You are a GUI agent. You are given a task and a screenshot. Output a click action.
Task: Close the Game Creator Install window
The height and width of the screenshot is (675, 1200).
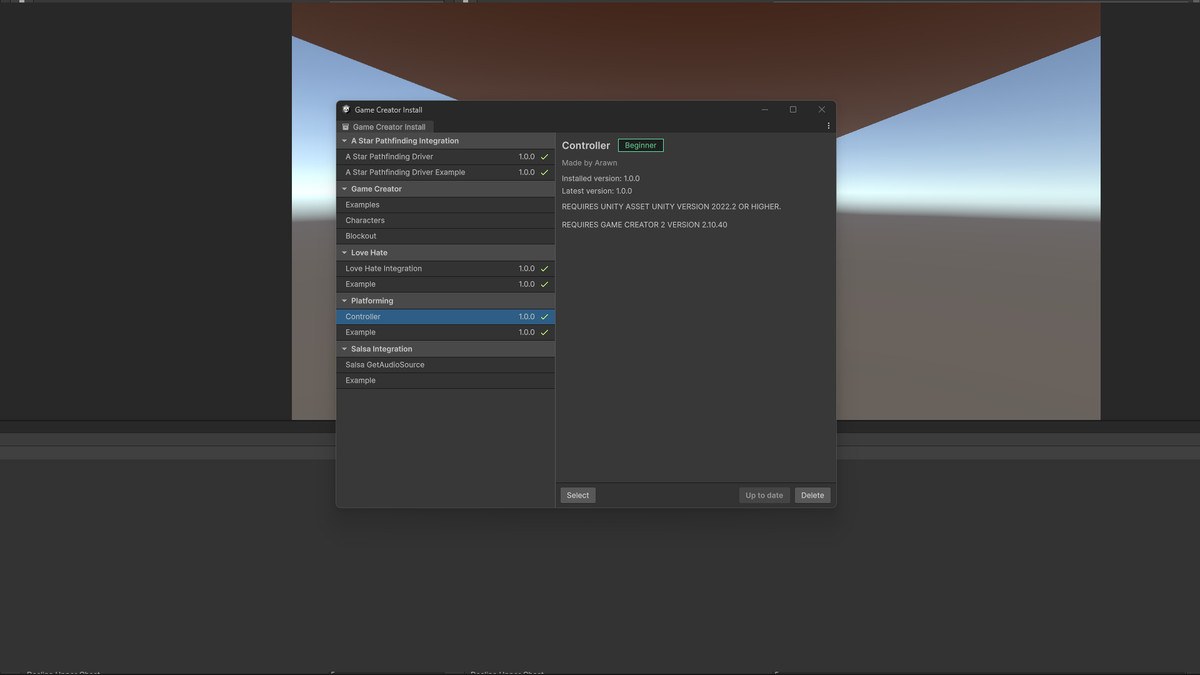pos(822,110)
